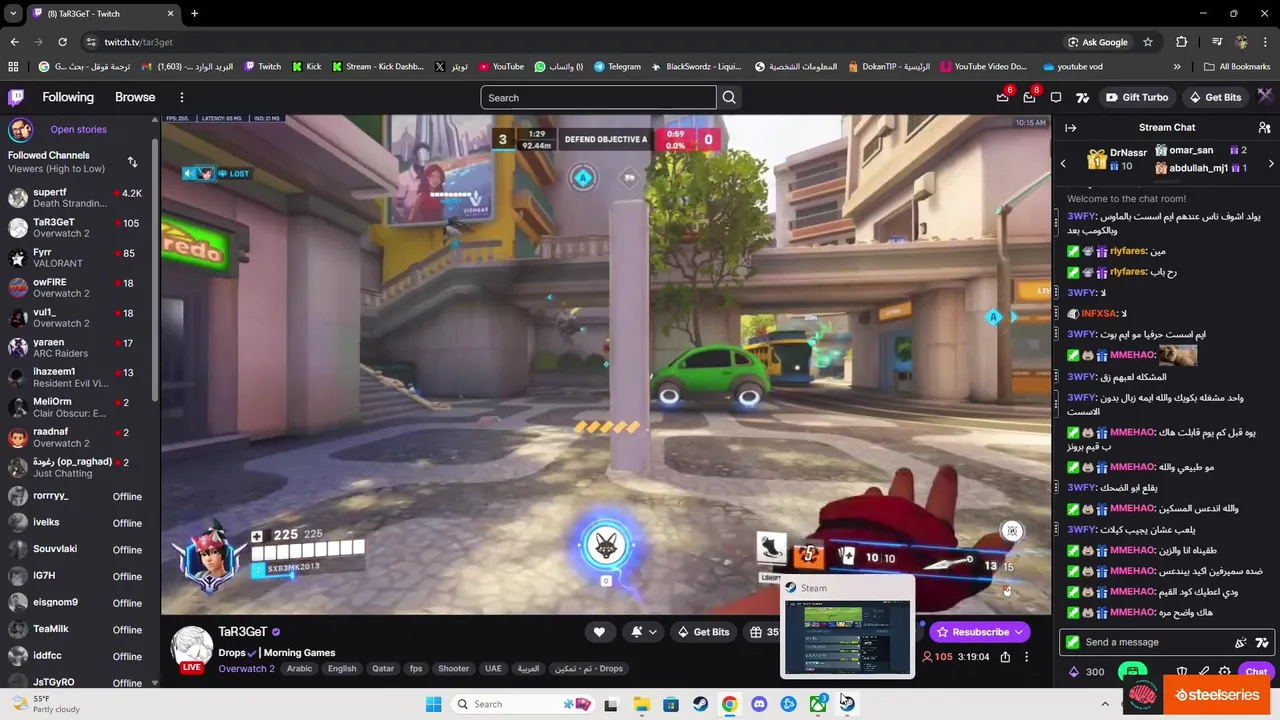1280x720 pixels.
Task: Open supertf channel in sidebar
Action: [x=78, y=197]
